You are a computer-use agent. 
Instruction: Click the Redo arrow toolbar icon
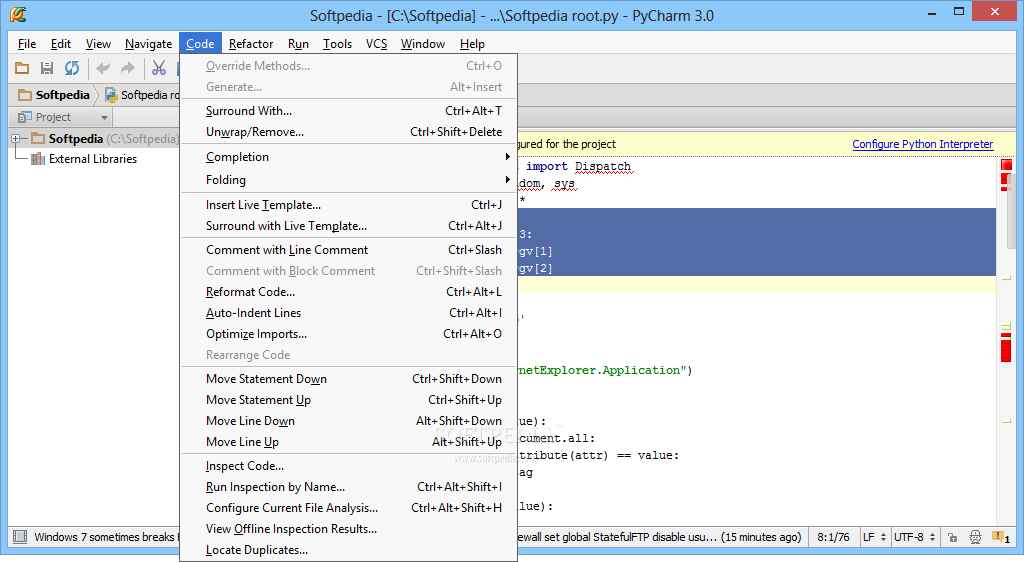[128, 68]
